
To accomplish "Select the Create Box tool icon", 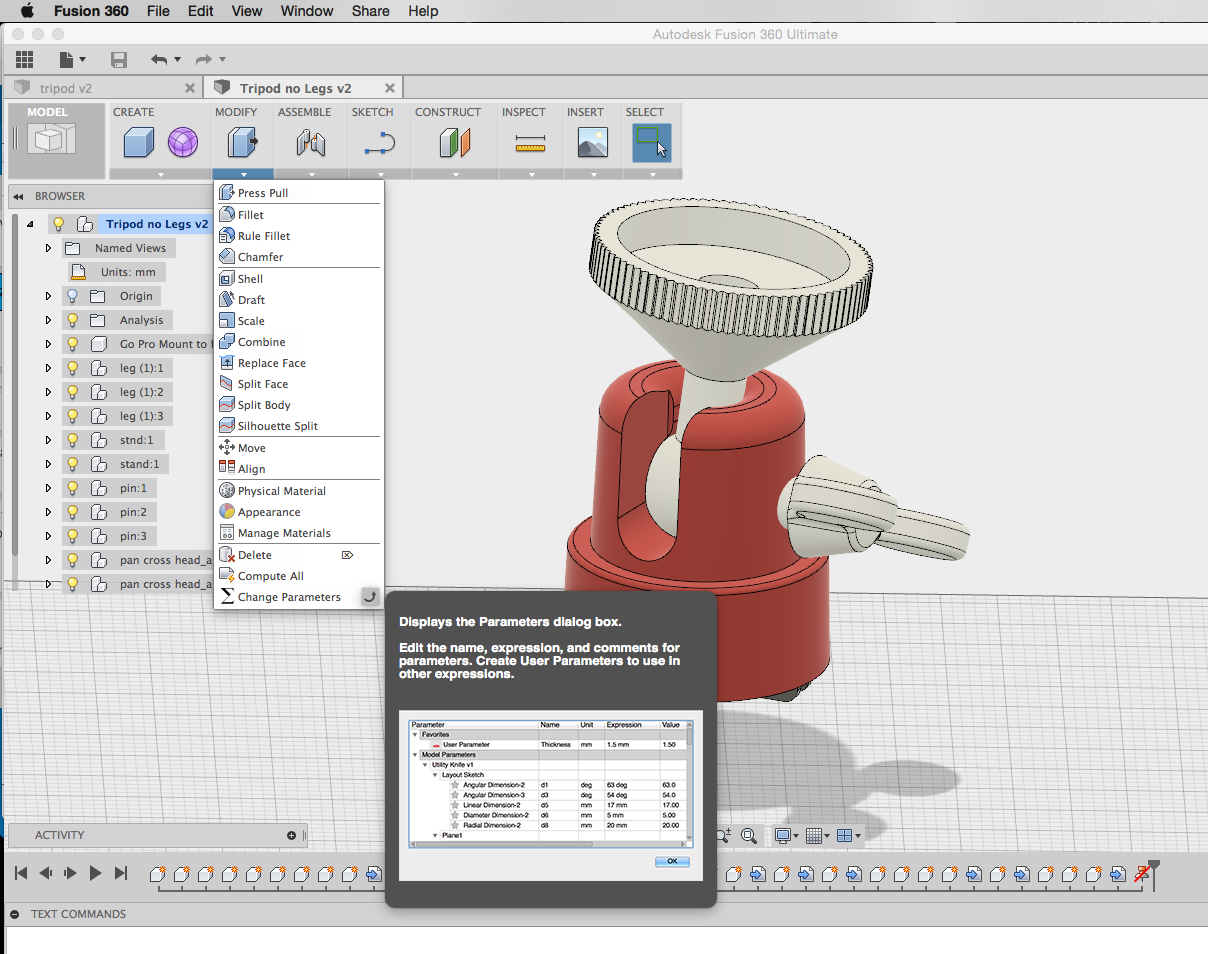I will pos(138,144).
